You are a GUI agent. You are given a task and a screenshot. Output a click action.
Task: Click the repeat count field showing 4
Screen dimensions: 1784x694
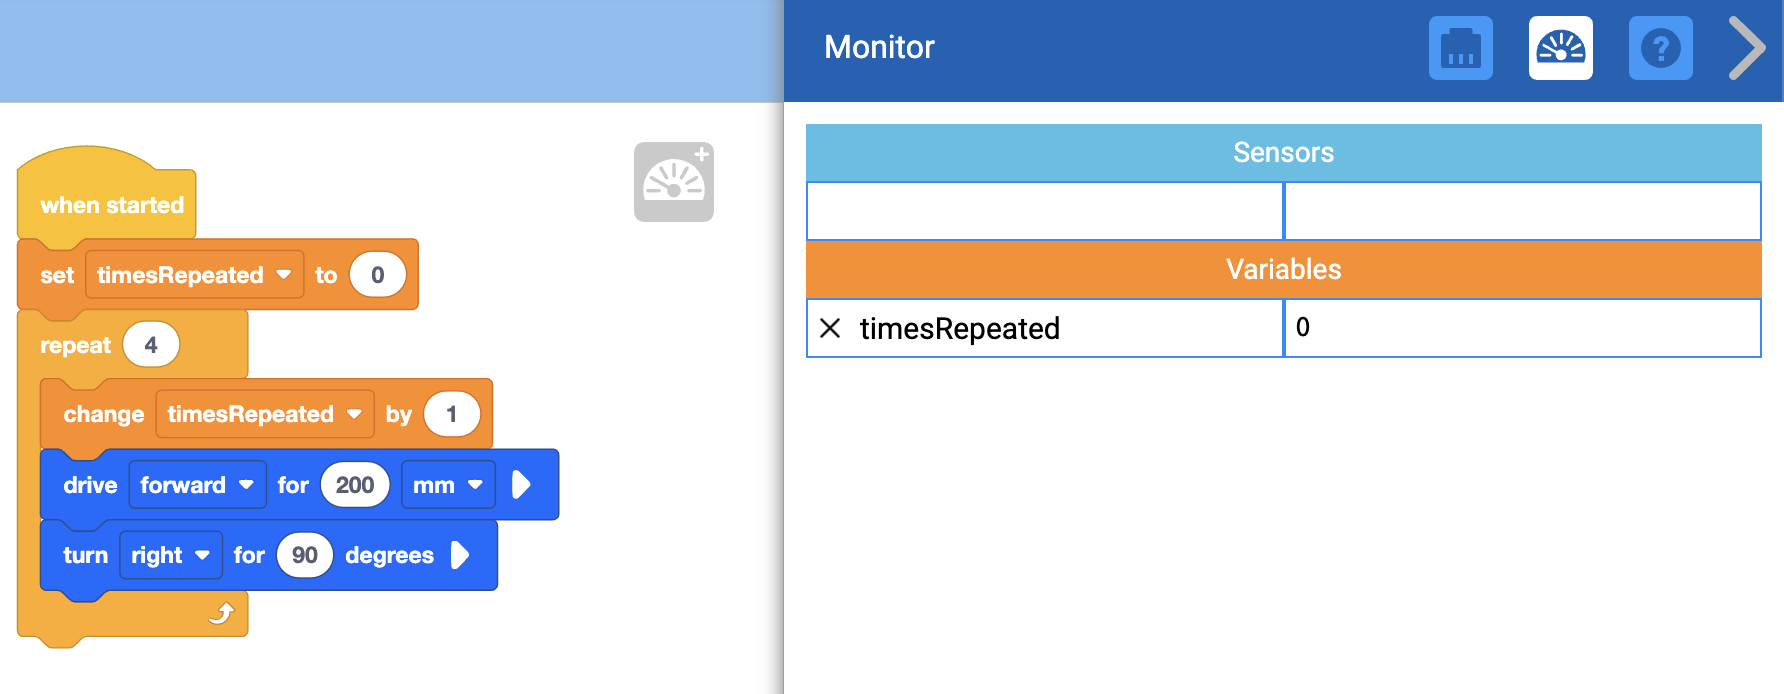click(151, 345)
